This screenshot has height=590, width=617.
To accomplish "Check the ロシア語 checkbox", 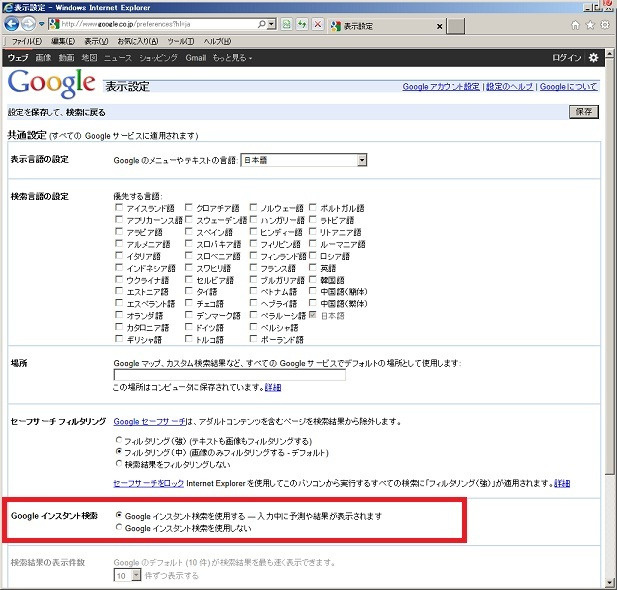I will click(312, 255).
